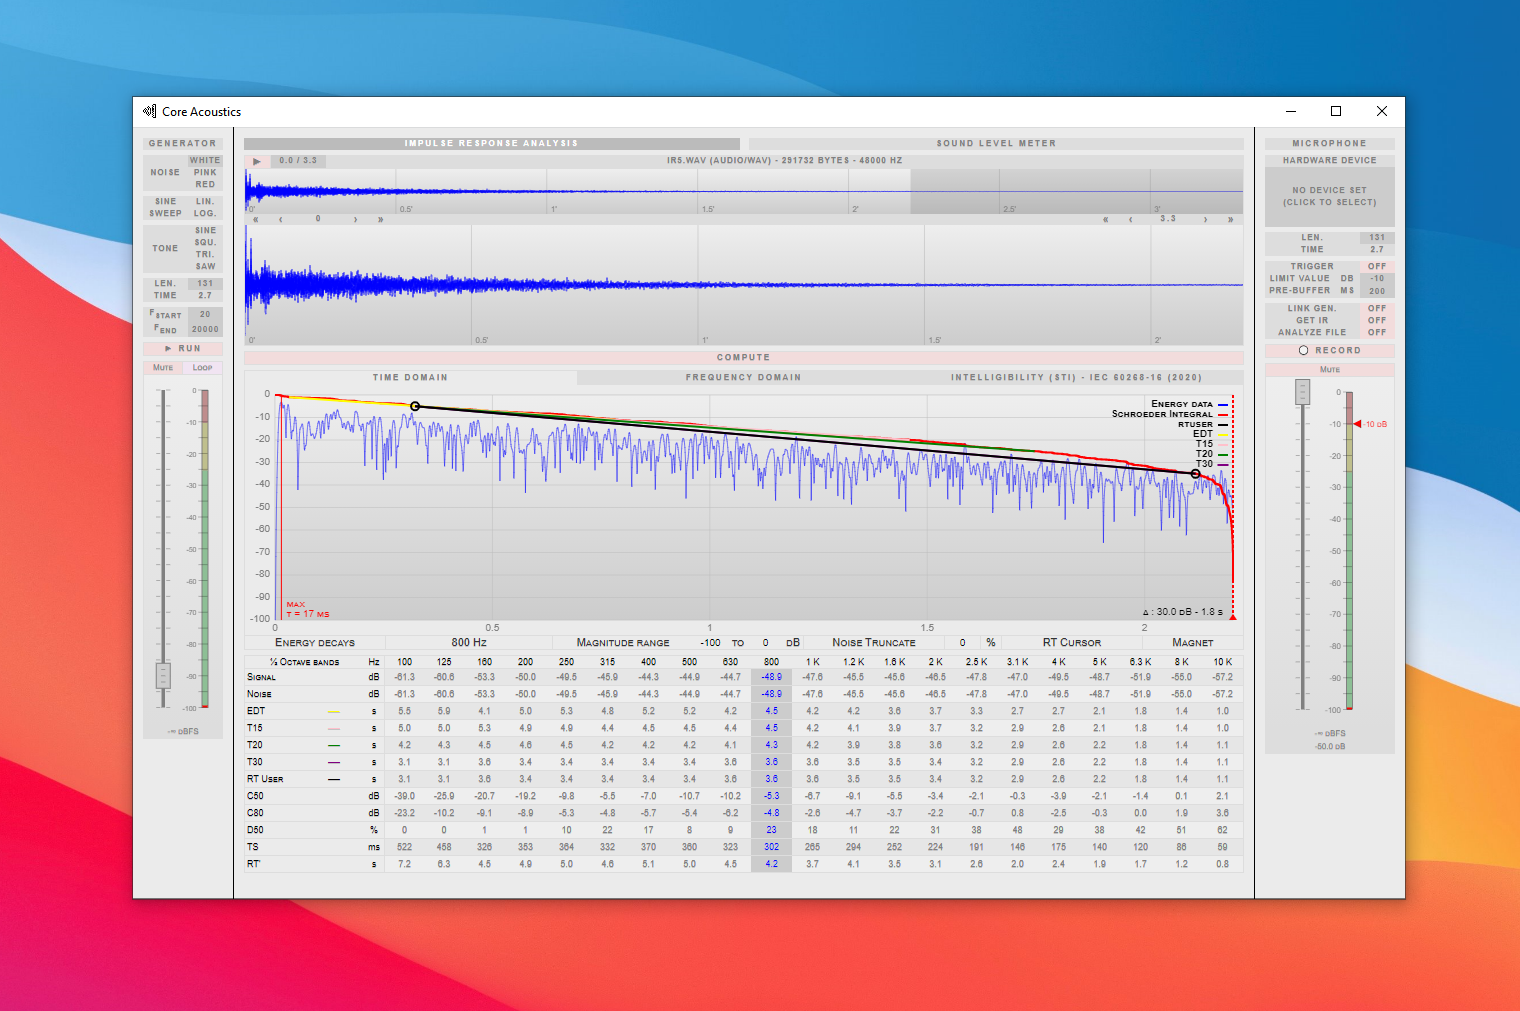Click the EDT row label
This screenshot has width=1520, height=1011.
[256, 711]
